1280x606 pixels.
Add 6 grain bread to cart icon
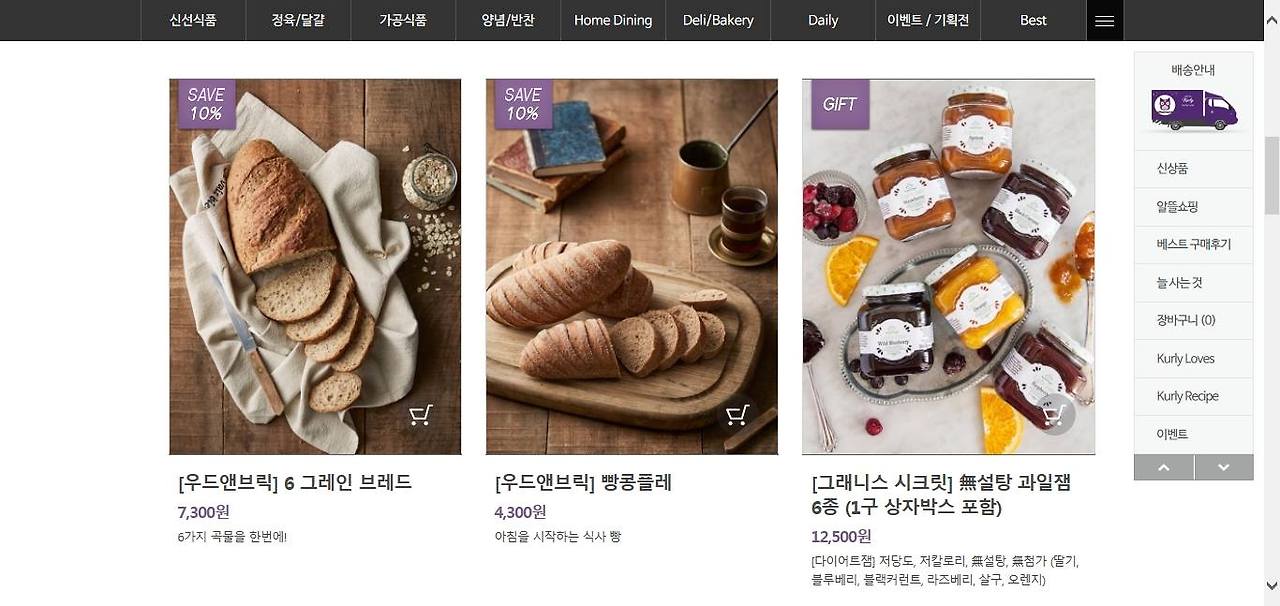coord(421,414)
